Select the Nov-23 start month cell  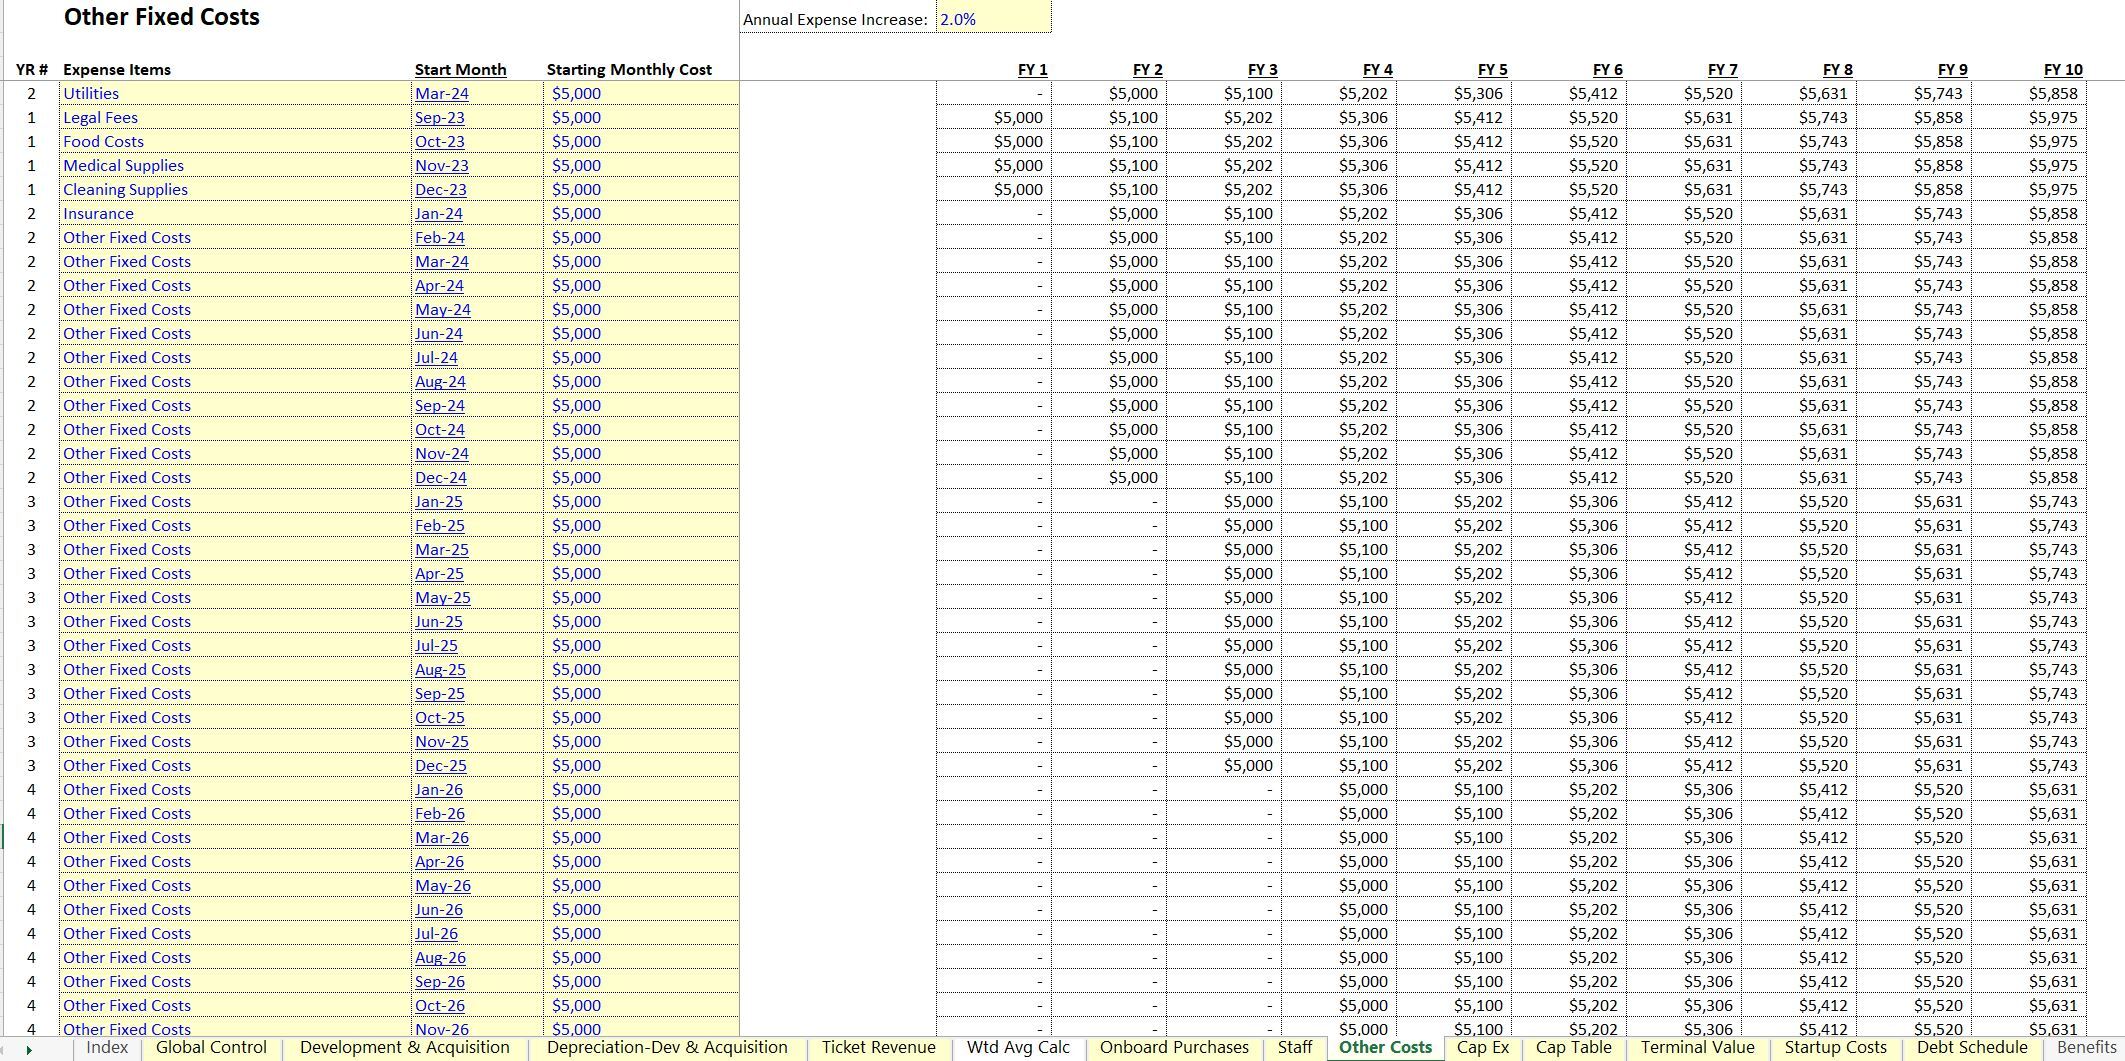[477, 165]
